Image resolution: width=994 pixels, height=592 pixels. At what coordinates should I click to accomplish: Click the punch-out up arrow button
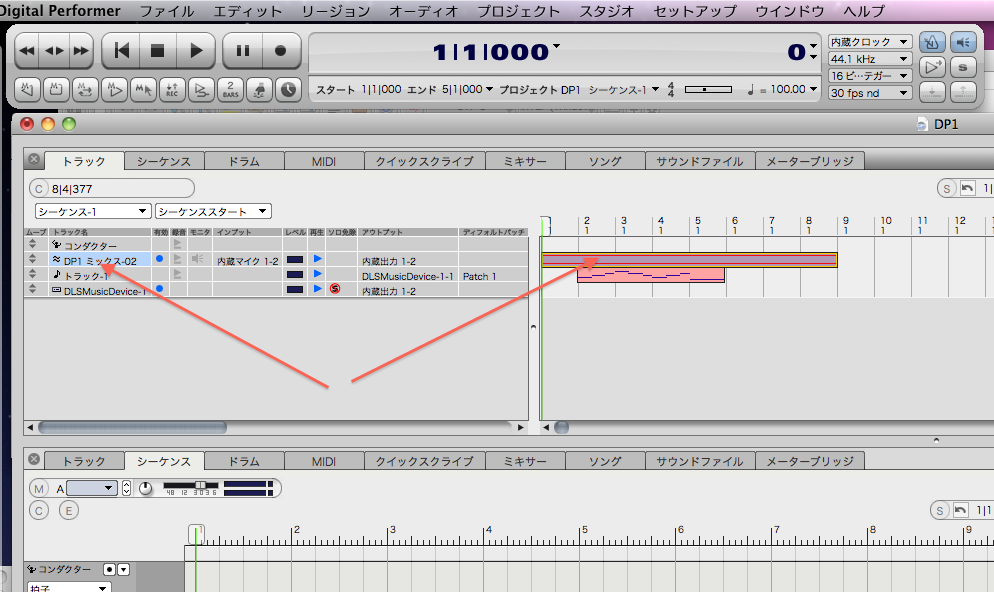[x=963, y=92]
